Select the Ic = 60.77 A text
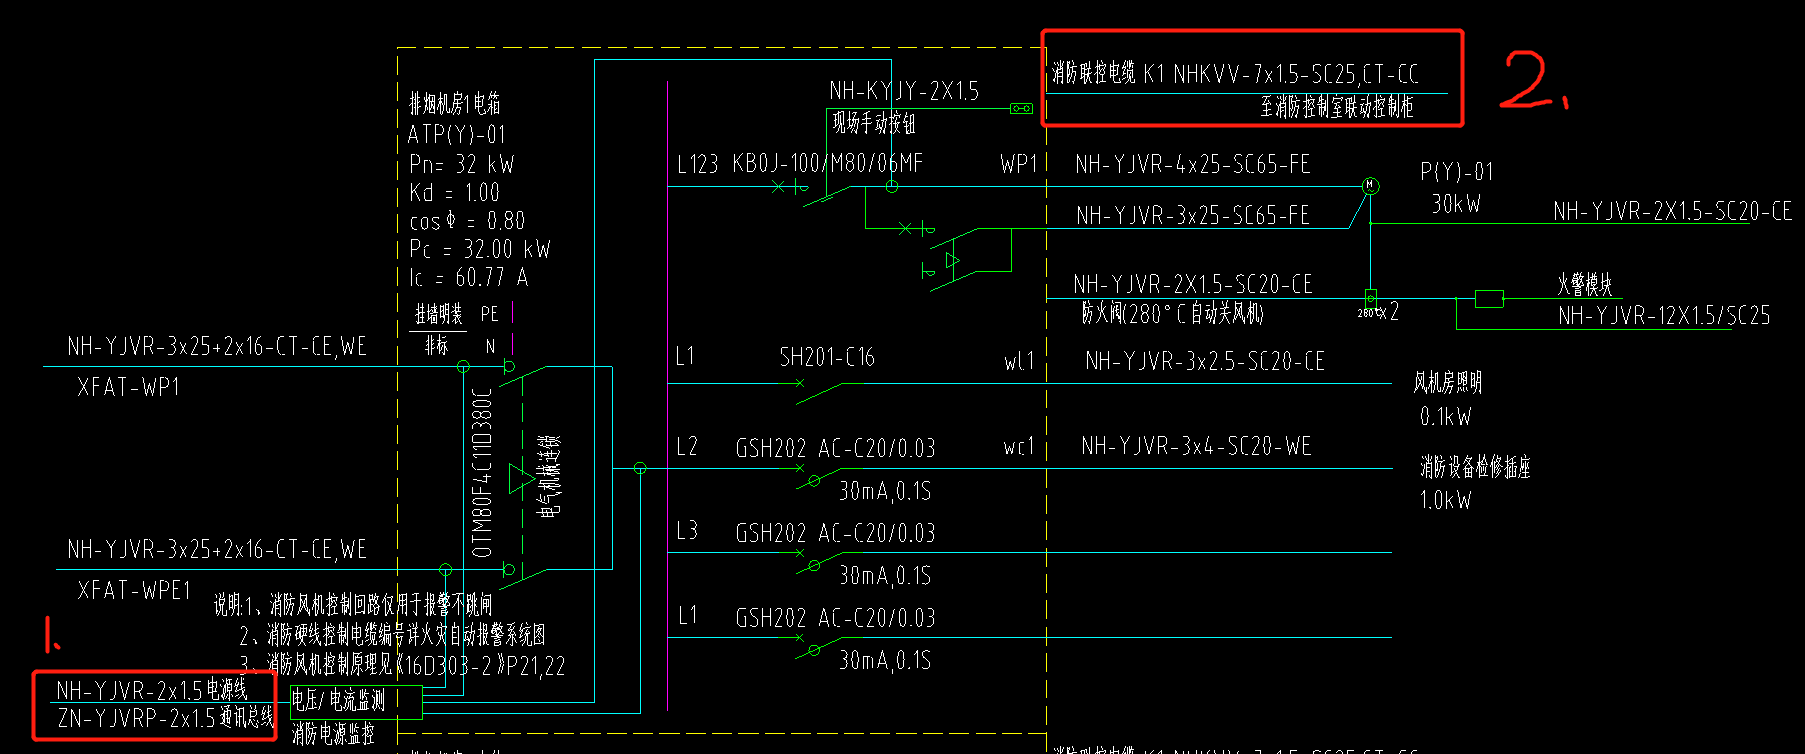 pyautogui.click(x=468, y=277)
